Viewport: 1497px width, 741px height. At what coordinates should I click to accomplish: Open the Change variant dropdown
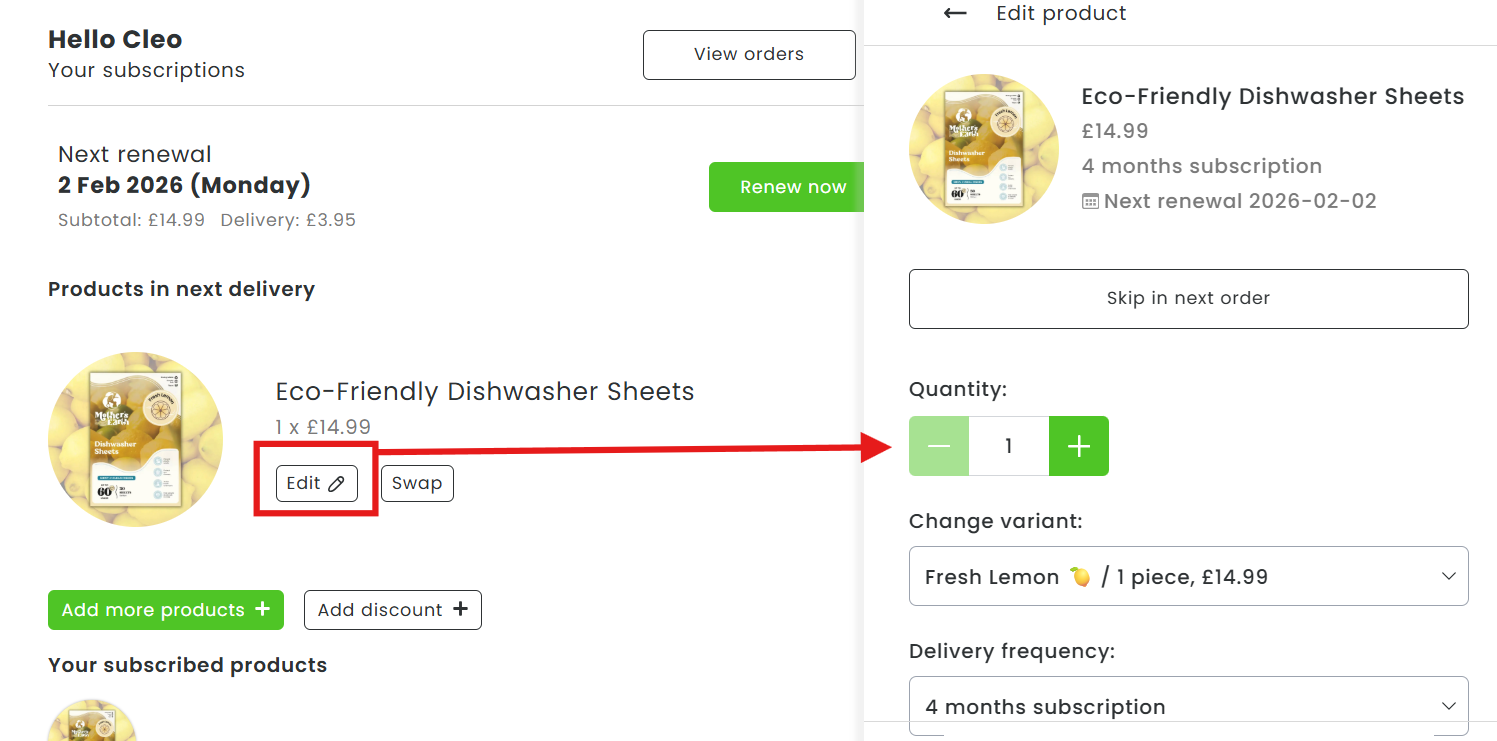(1187, 576)
